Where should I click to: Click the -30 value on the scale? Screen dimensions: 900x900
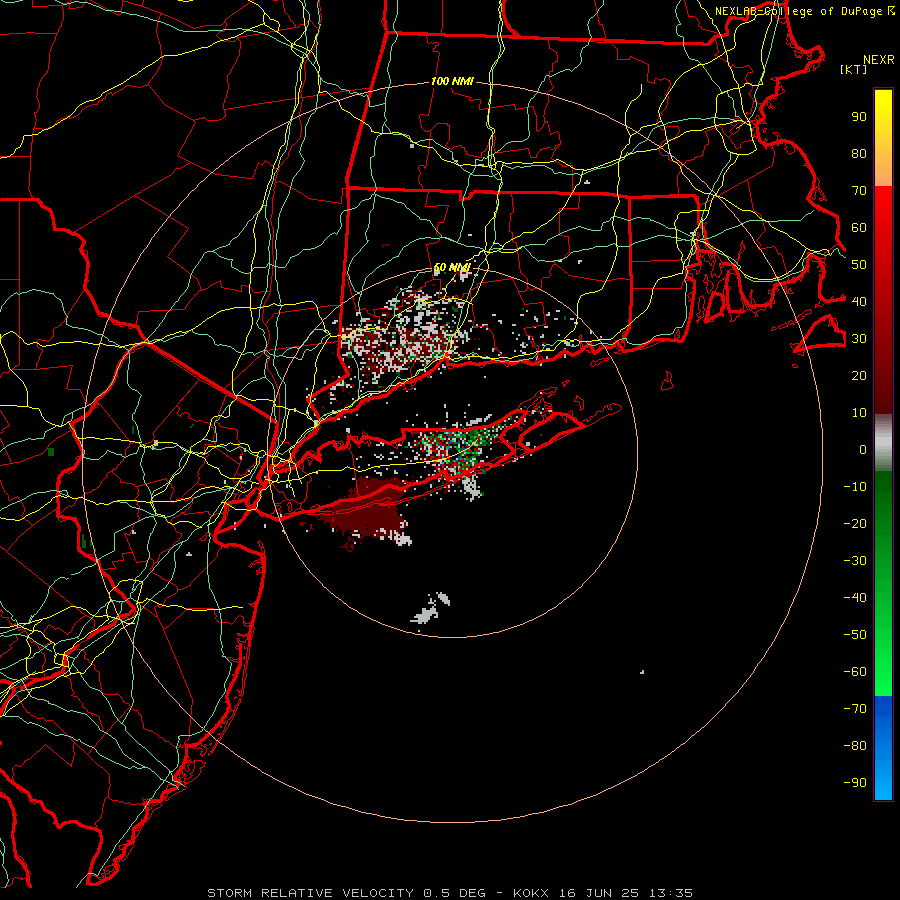pyautogui.click(x=855, y=561)
